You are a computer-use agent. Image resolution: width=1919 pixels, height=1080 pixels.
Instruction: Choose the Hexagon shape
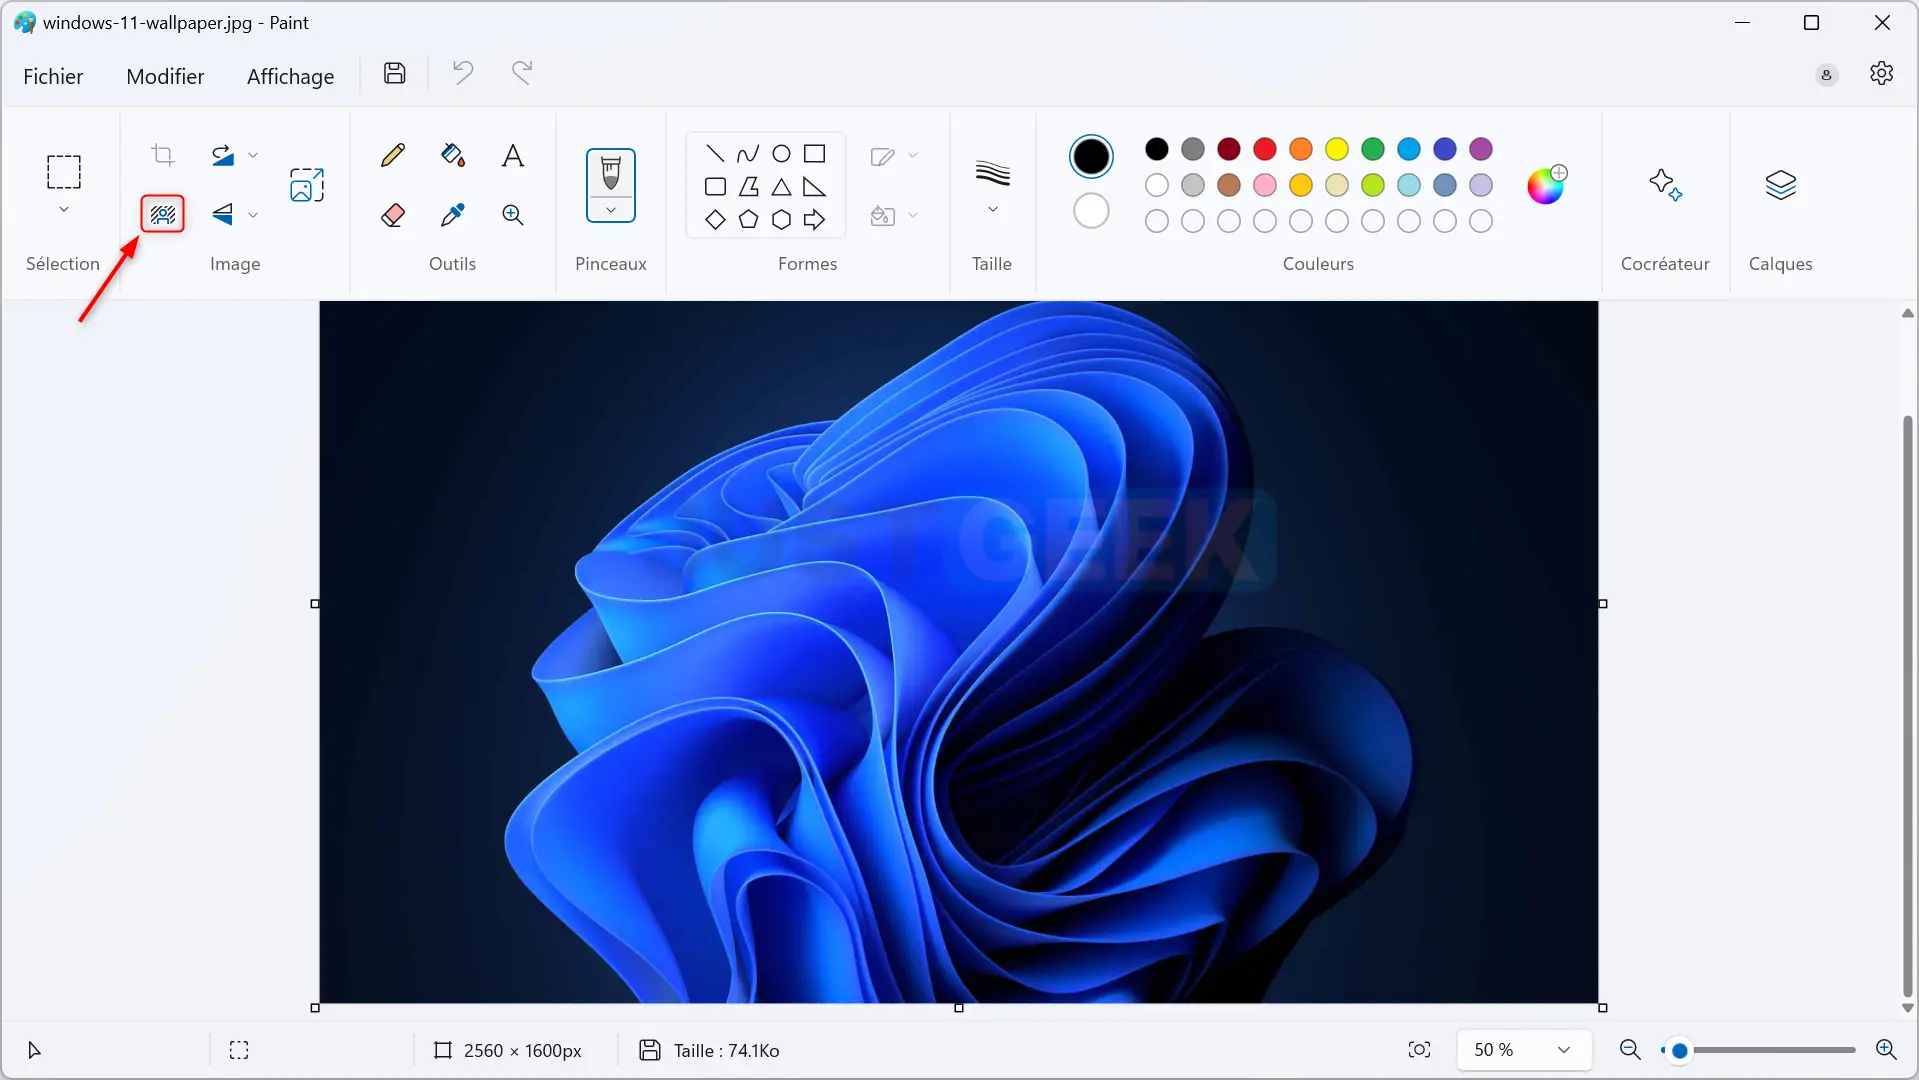coord(782,220)
